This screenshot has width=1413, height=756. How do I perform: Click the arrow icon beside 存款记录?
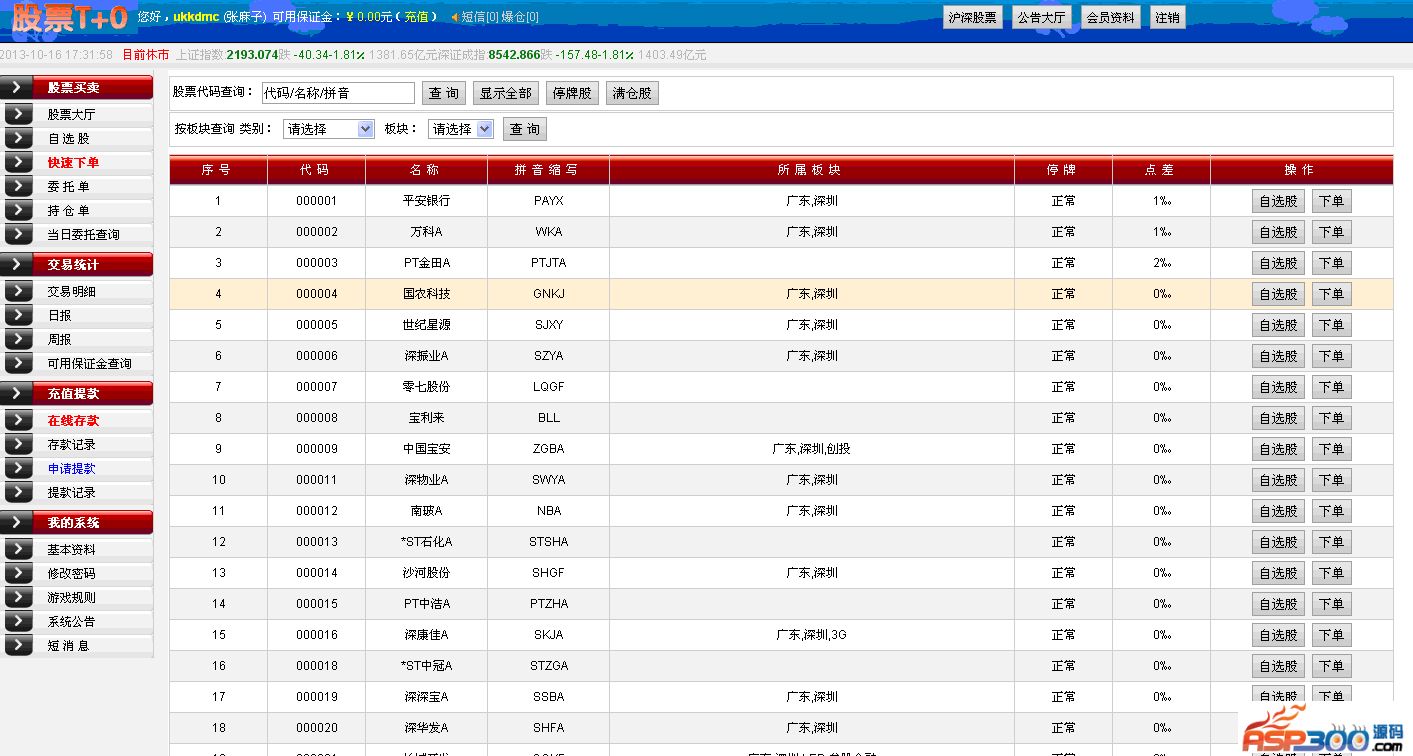pos(18,444)
